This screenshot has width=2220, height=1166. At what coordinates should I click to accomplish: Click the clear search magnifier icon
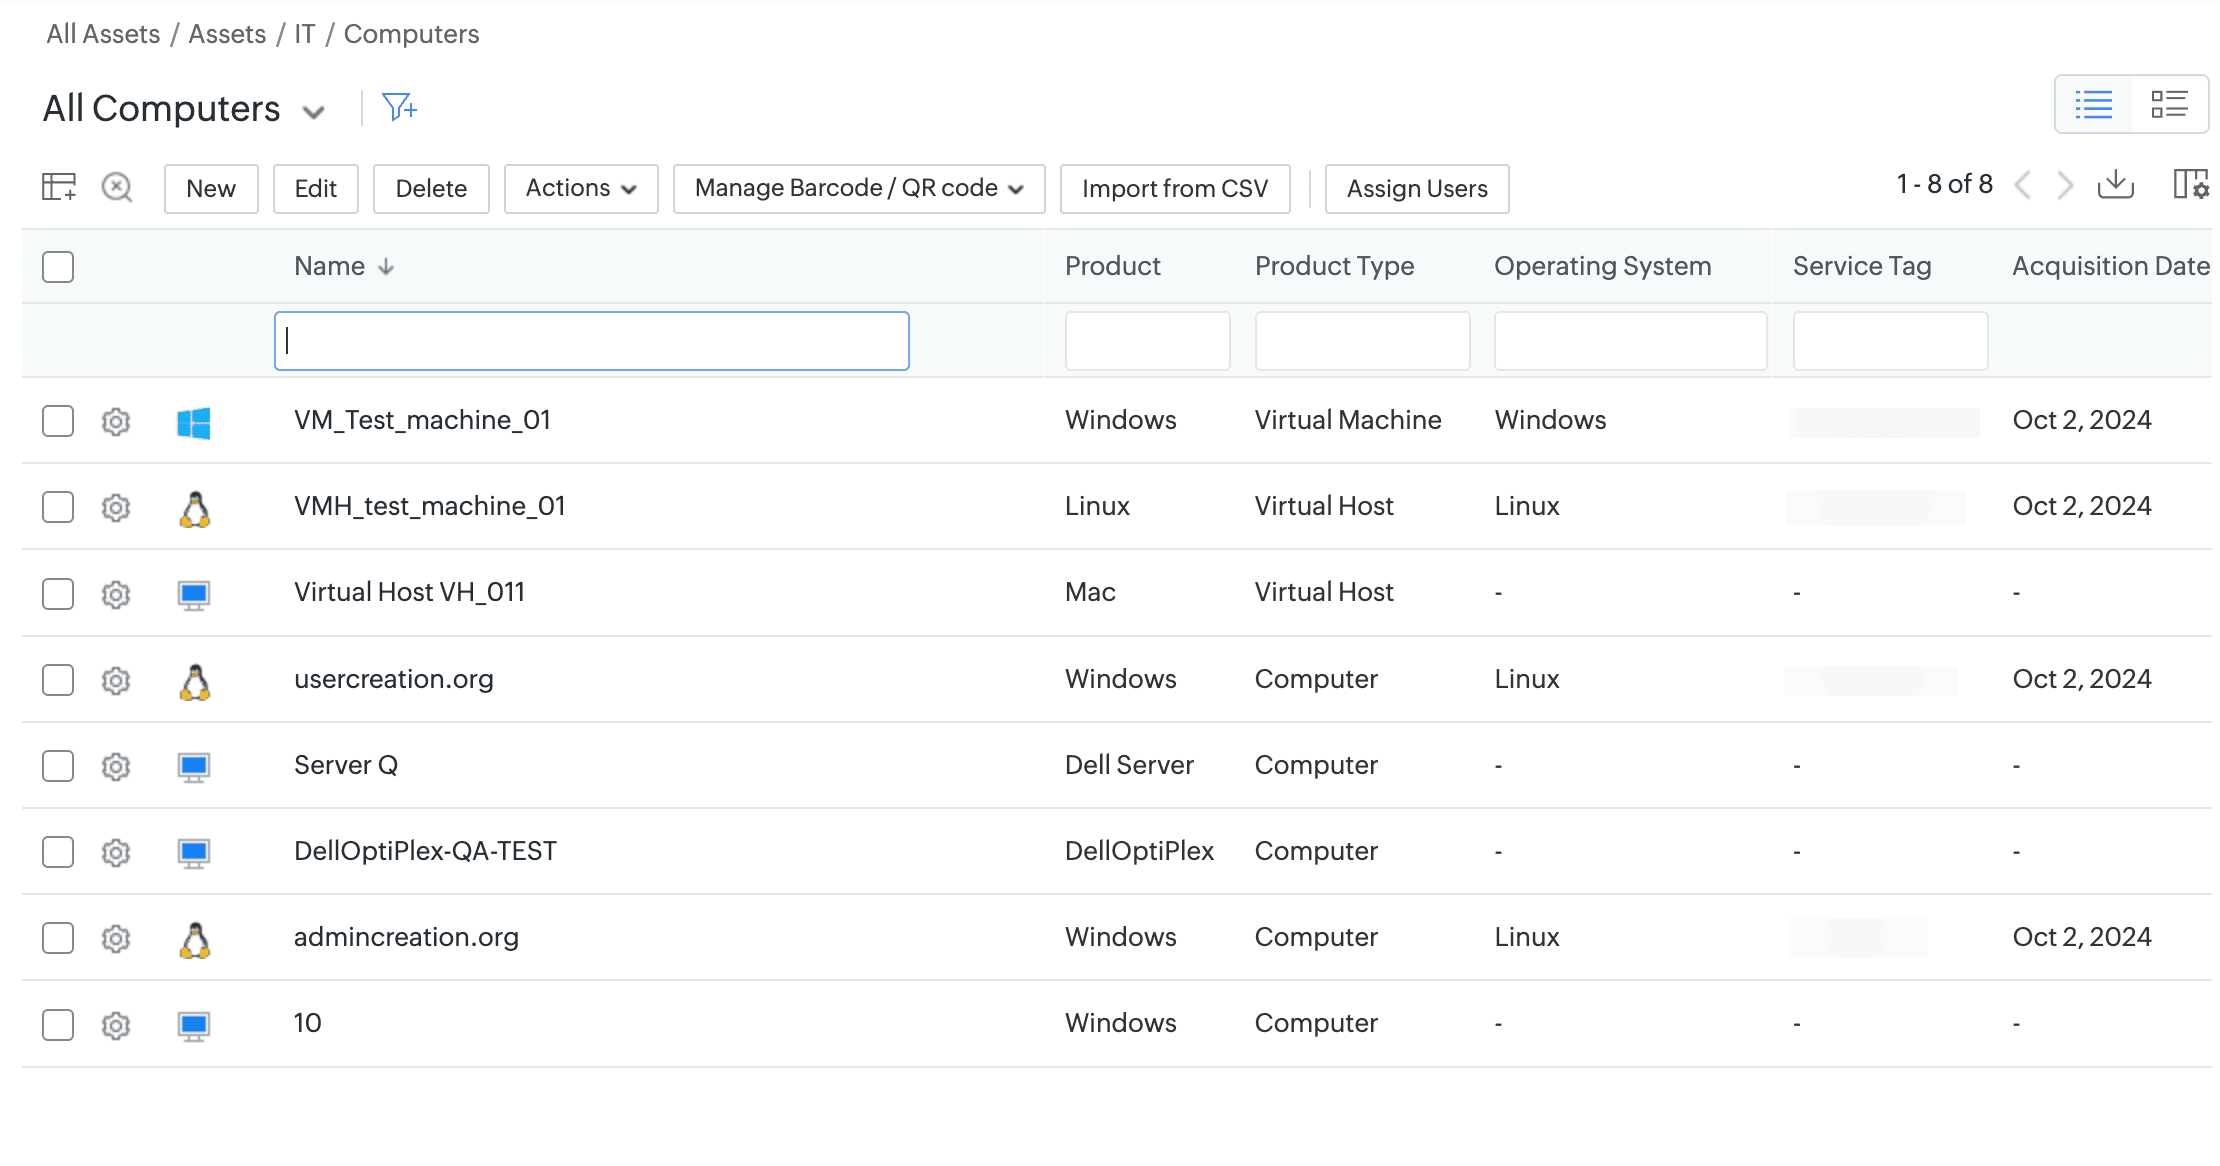click(x=117, y=187)
